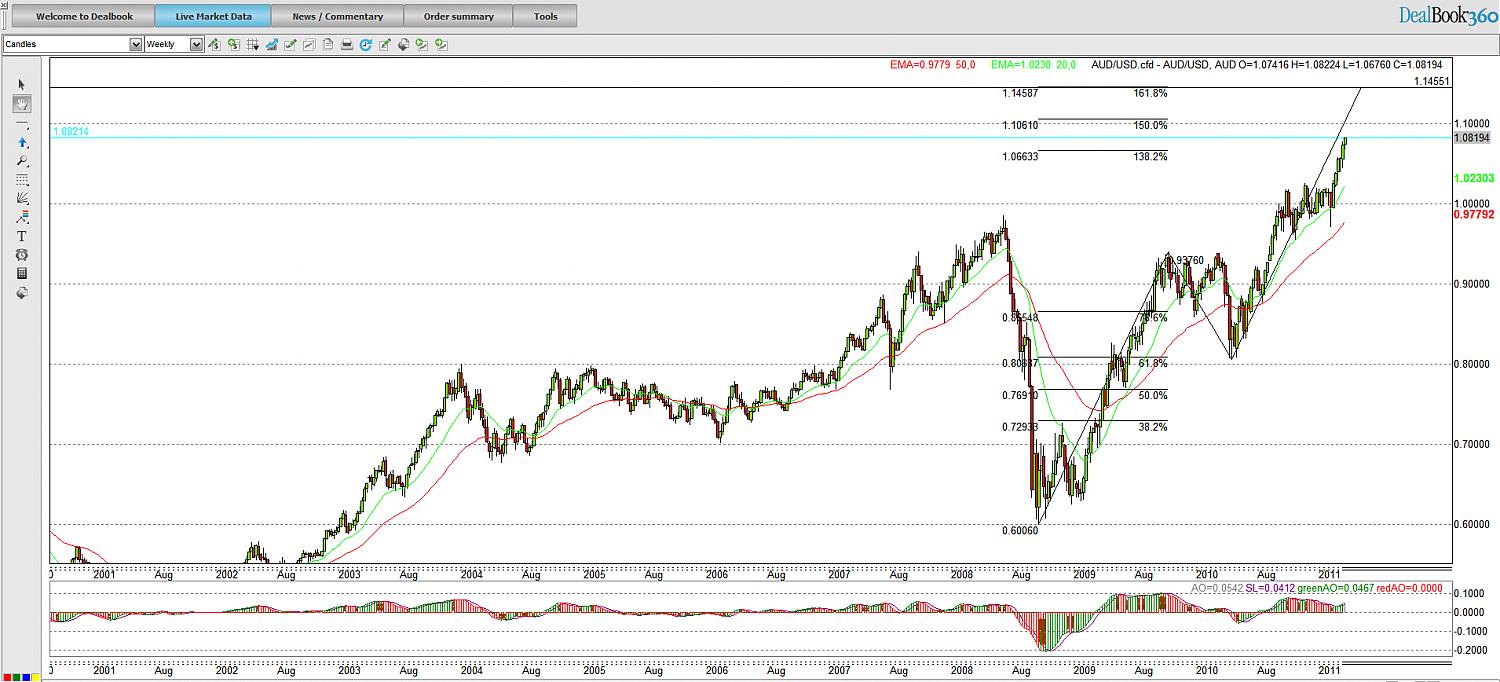Click the 1.14587 Fibonacci price label
Viewport: 1500px width, 682px height.
[x=1020, y=93]
